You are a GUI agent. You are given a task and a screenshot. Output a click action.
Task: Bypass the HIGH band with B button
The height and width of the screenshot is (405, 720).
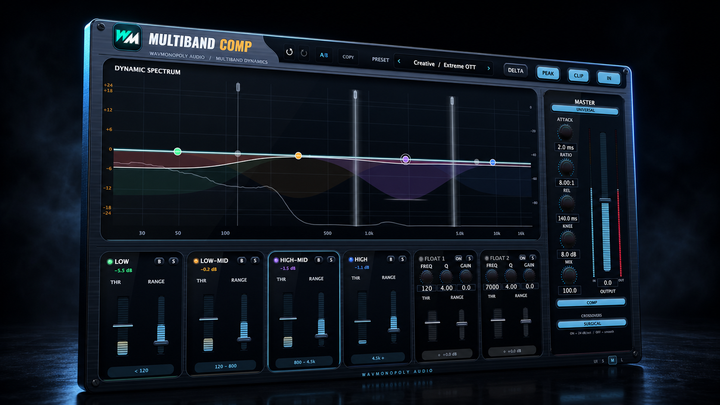(x=390, y=259)
